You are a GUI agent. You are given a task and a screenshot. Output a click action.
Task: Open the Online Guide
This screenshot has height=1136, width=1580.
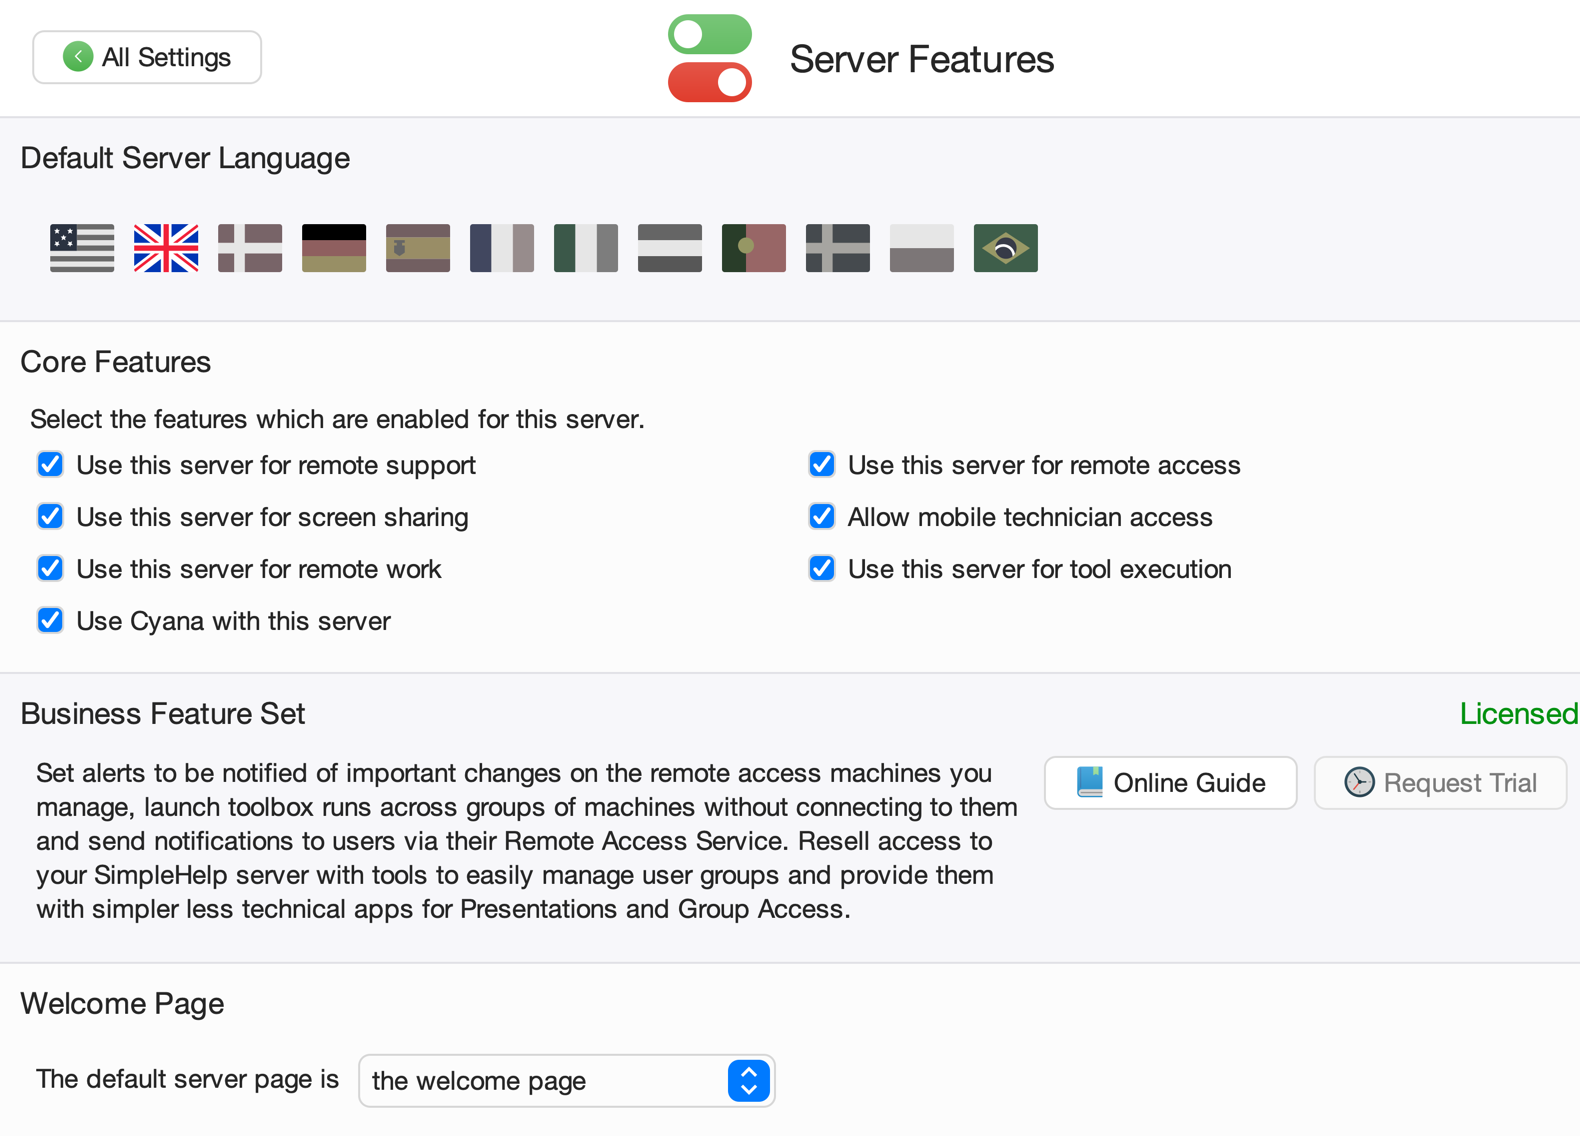coord(1170,783)
